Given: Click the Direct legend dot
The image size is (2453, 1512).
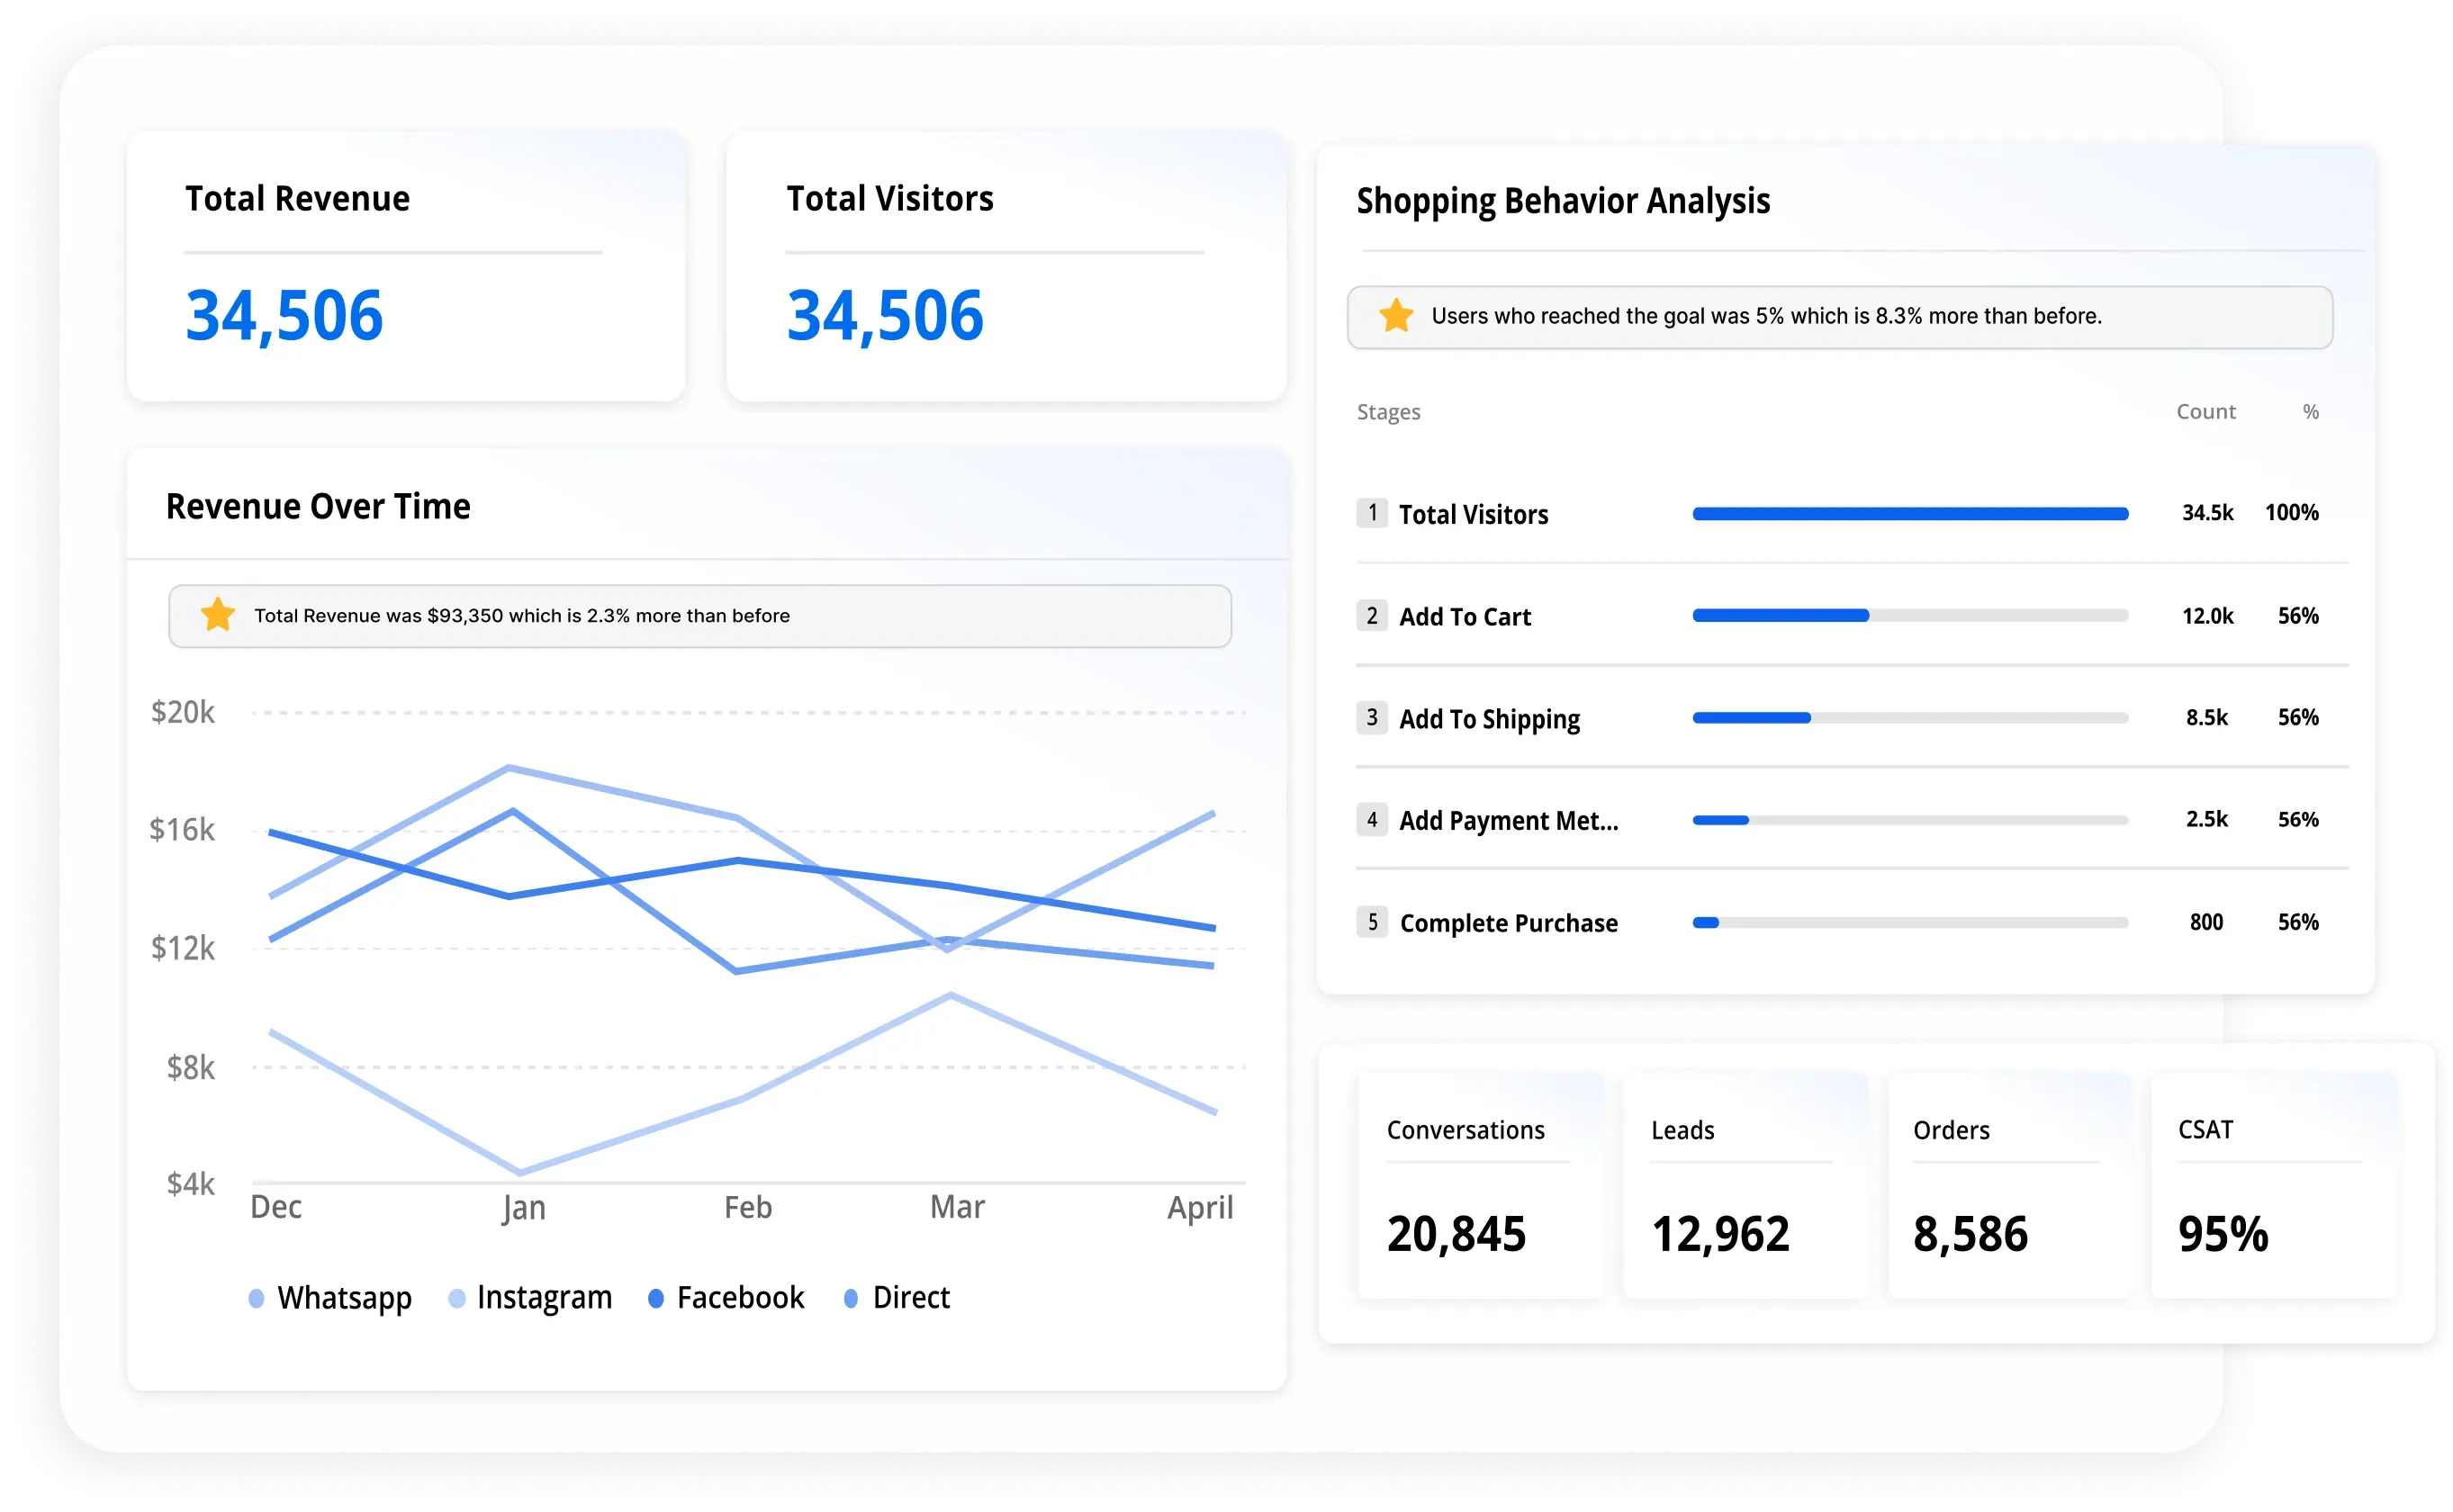Looking at the screenshot, I should click(x=851, y=1298).
